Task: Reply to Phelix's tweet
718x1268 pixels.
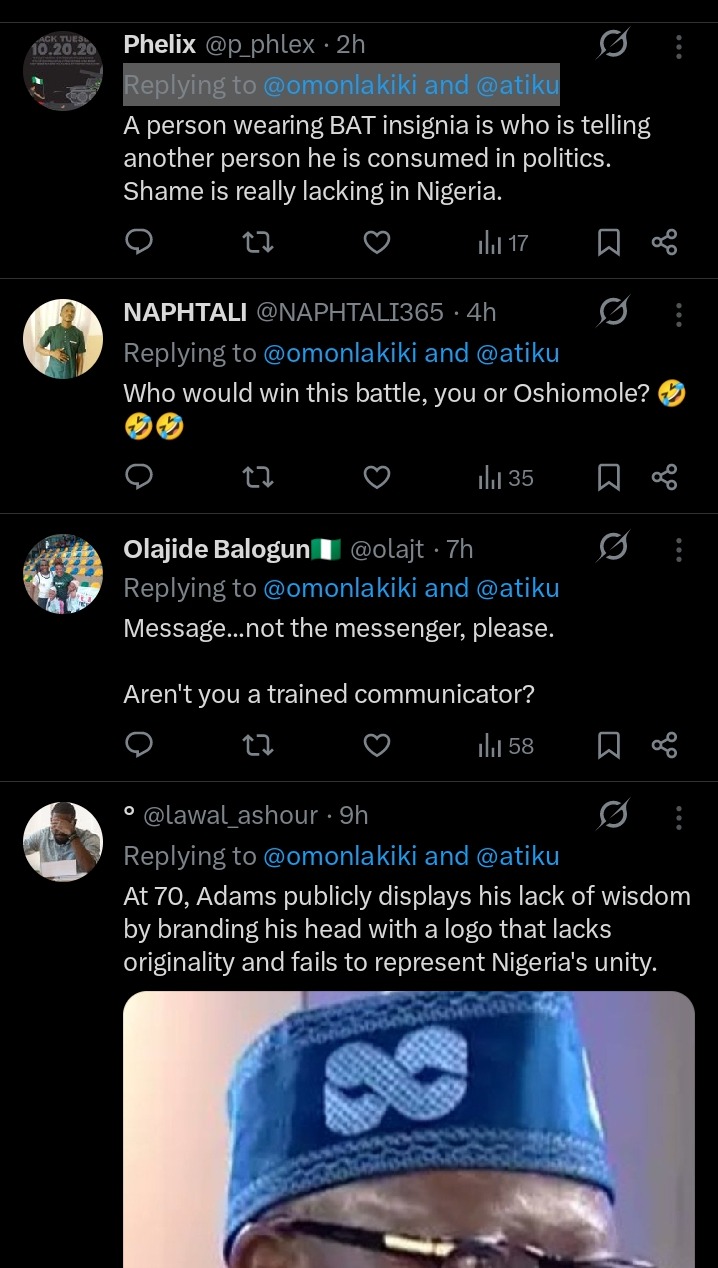Action: [140, 242]
